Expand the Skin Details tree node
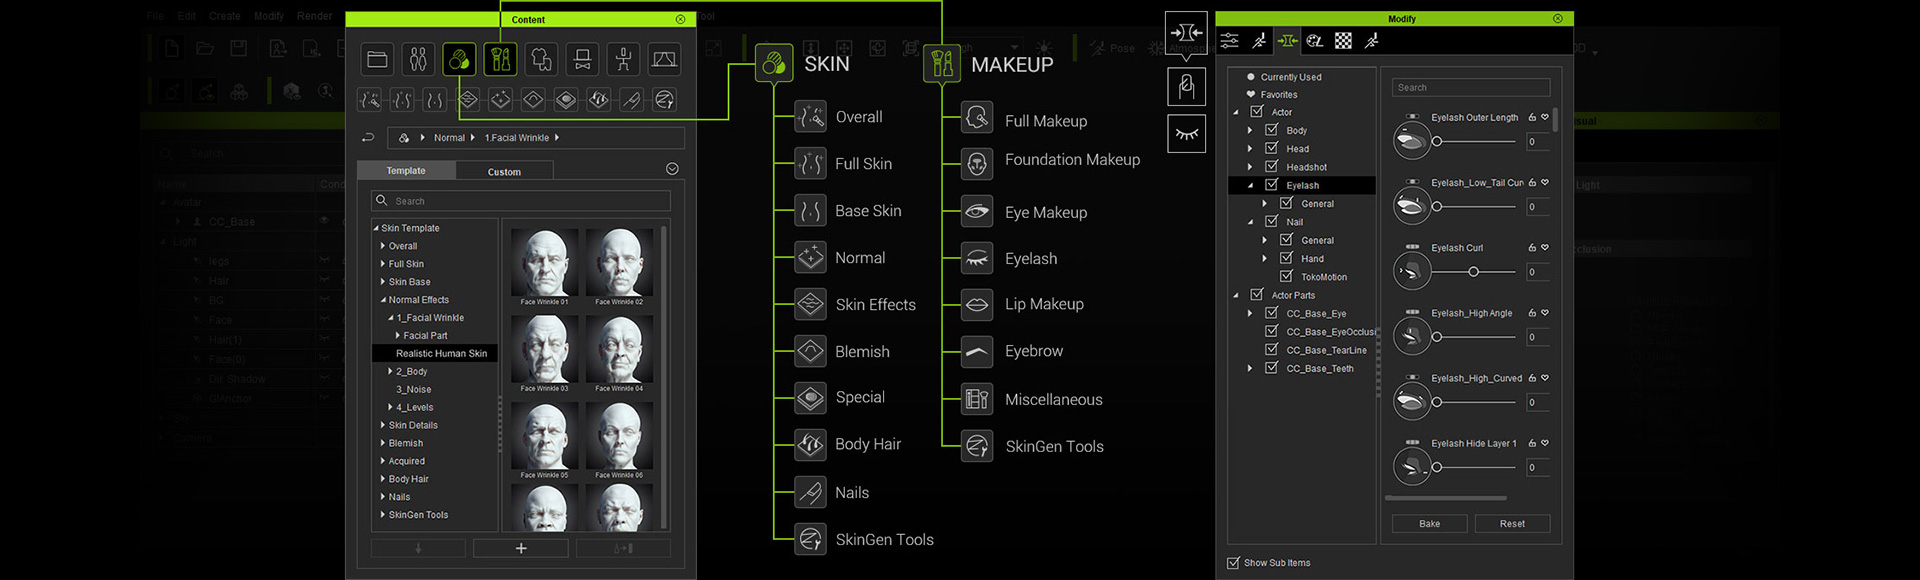Screen dimensions: 1920x580 click(383, 425)
